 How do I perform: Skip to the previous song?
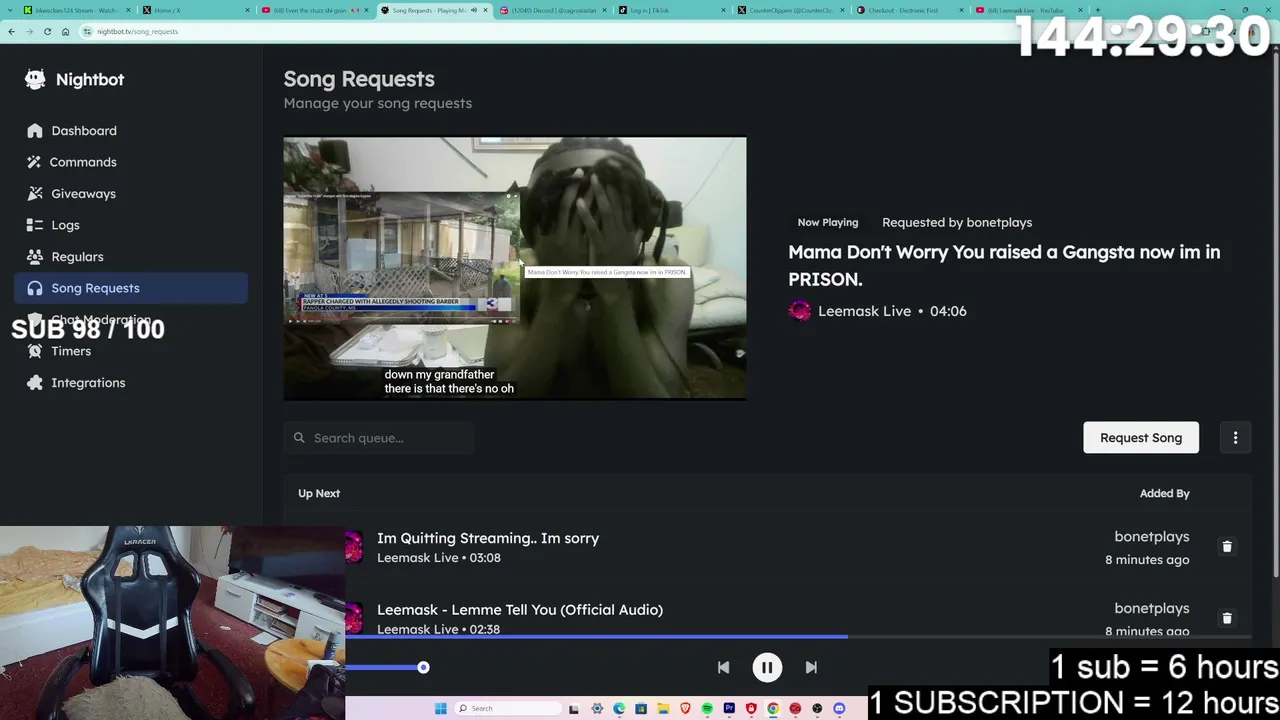(723, 667)
